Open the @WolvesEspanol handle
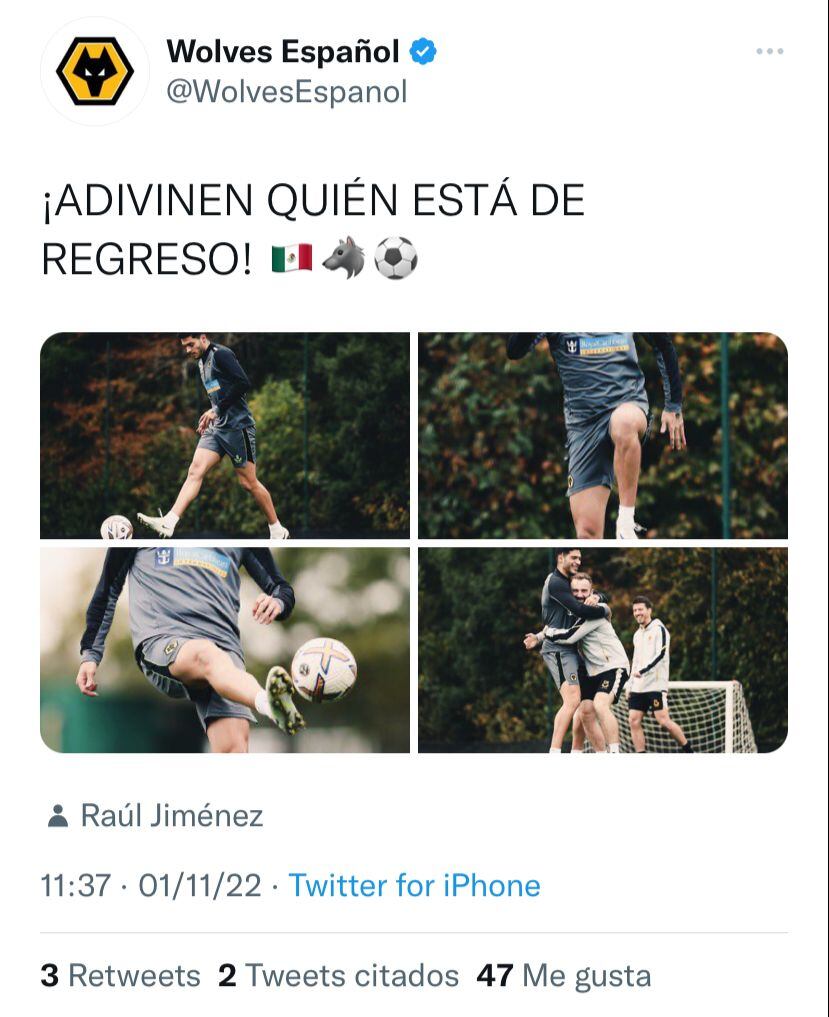829x1017 pixels. click(x=287, y=91)
